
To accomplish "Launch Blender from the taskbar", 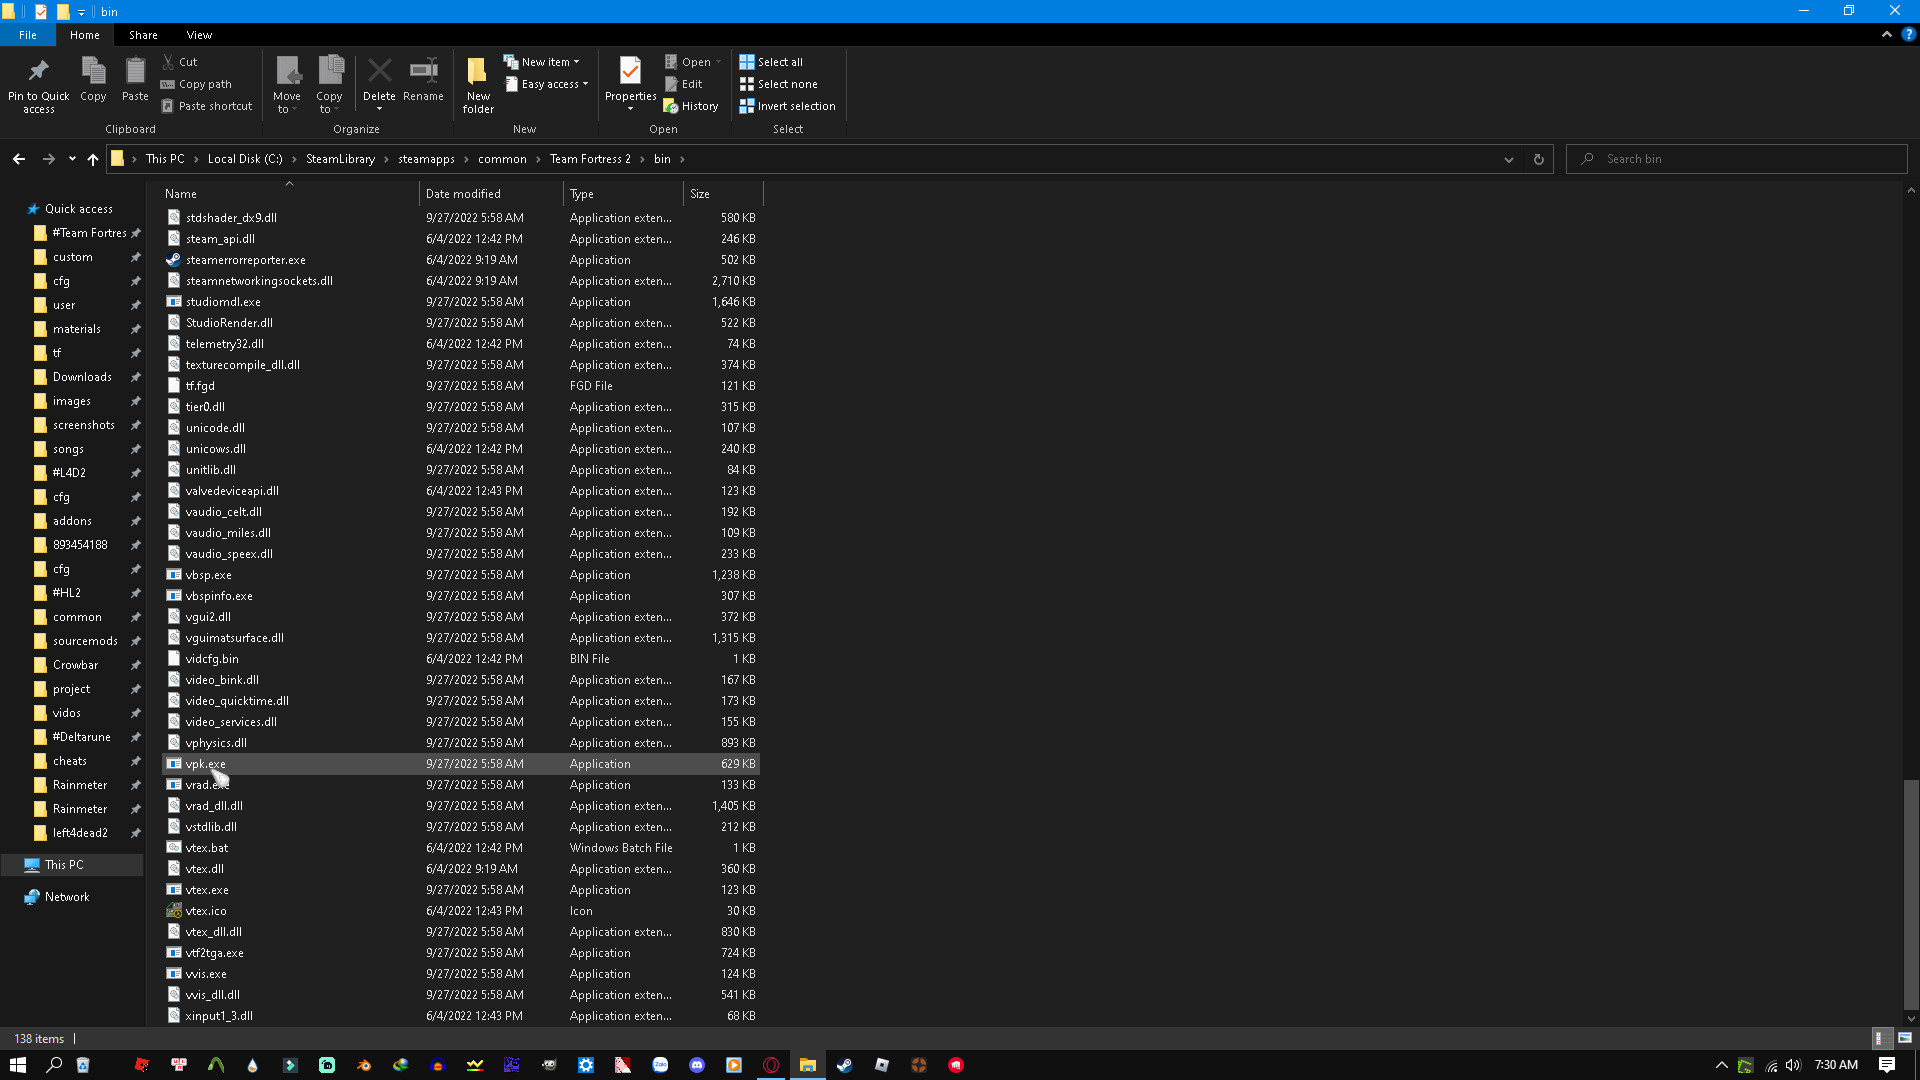I will pos(363,1065).
